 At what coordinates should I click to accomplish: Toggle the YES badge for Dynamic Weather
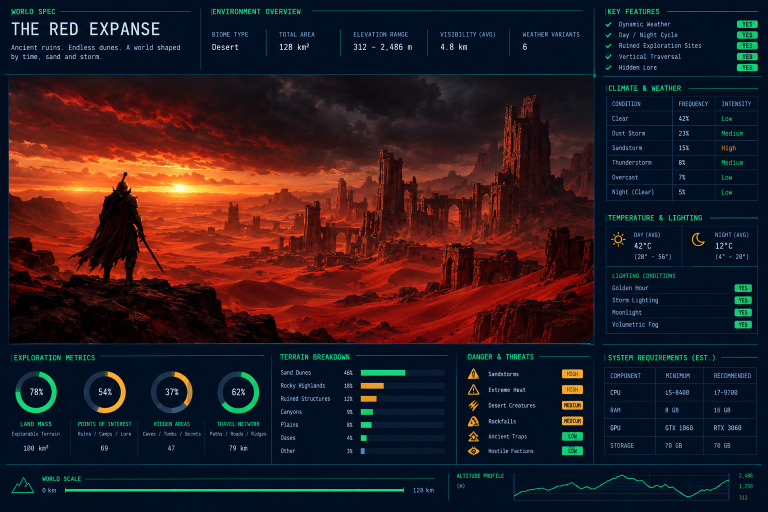click(x=747, y=24)
